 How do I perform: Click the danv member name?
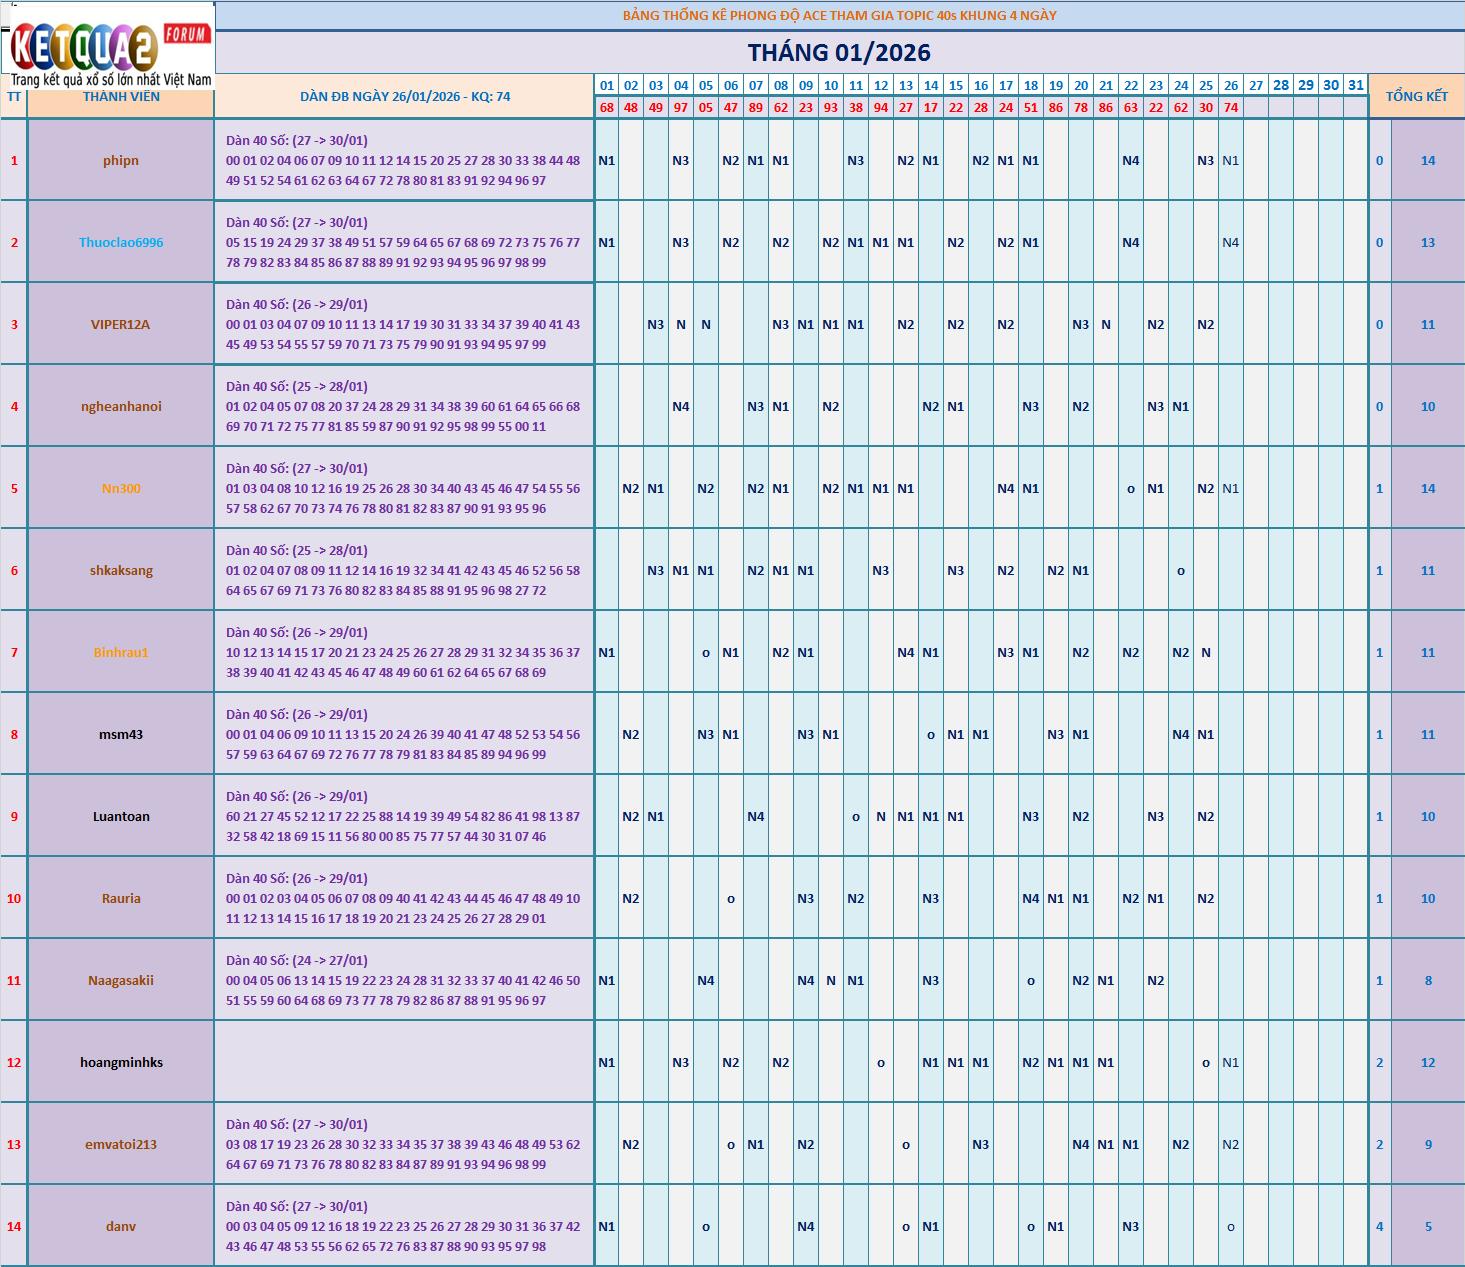121,1227
